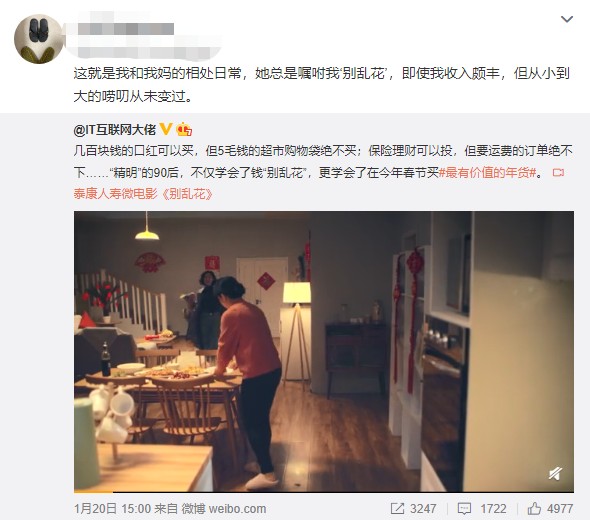
Task: Click the like count 4977
Action: coord(560,509)
